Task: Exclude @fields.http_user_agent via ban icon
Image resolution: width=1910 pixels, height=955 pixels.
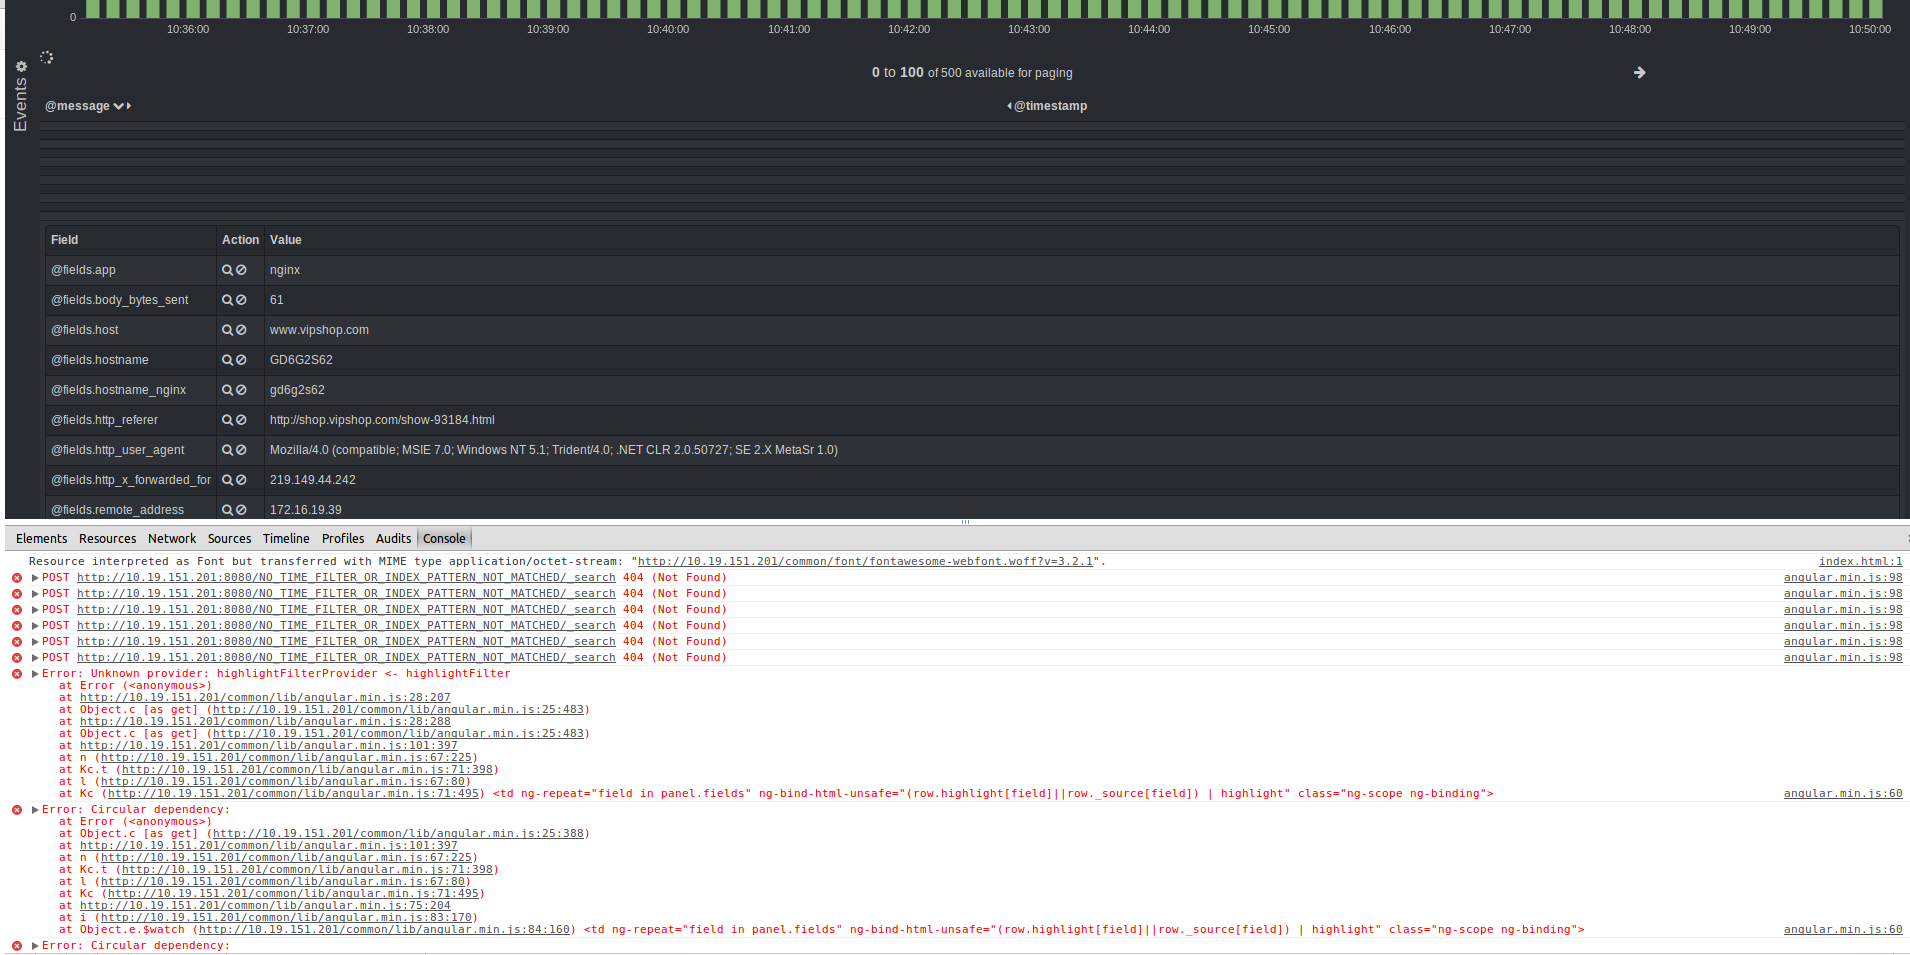Action: click(x=241, y=450)
